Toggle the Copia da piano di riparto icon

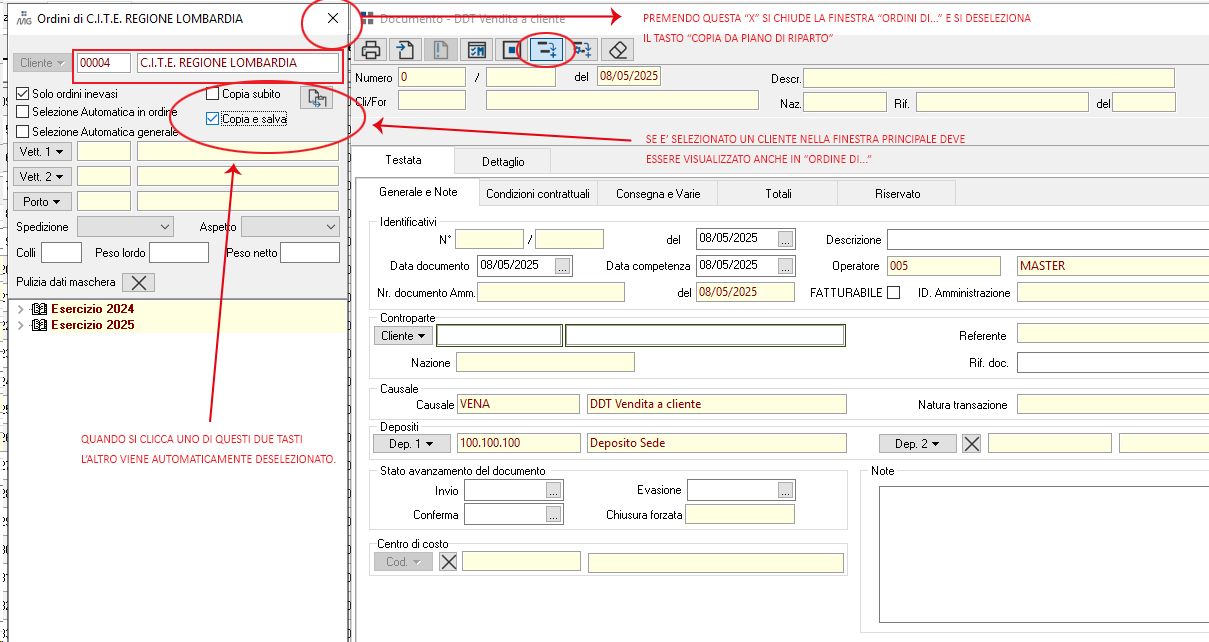[547, 49]
